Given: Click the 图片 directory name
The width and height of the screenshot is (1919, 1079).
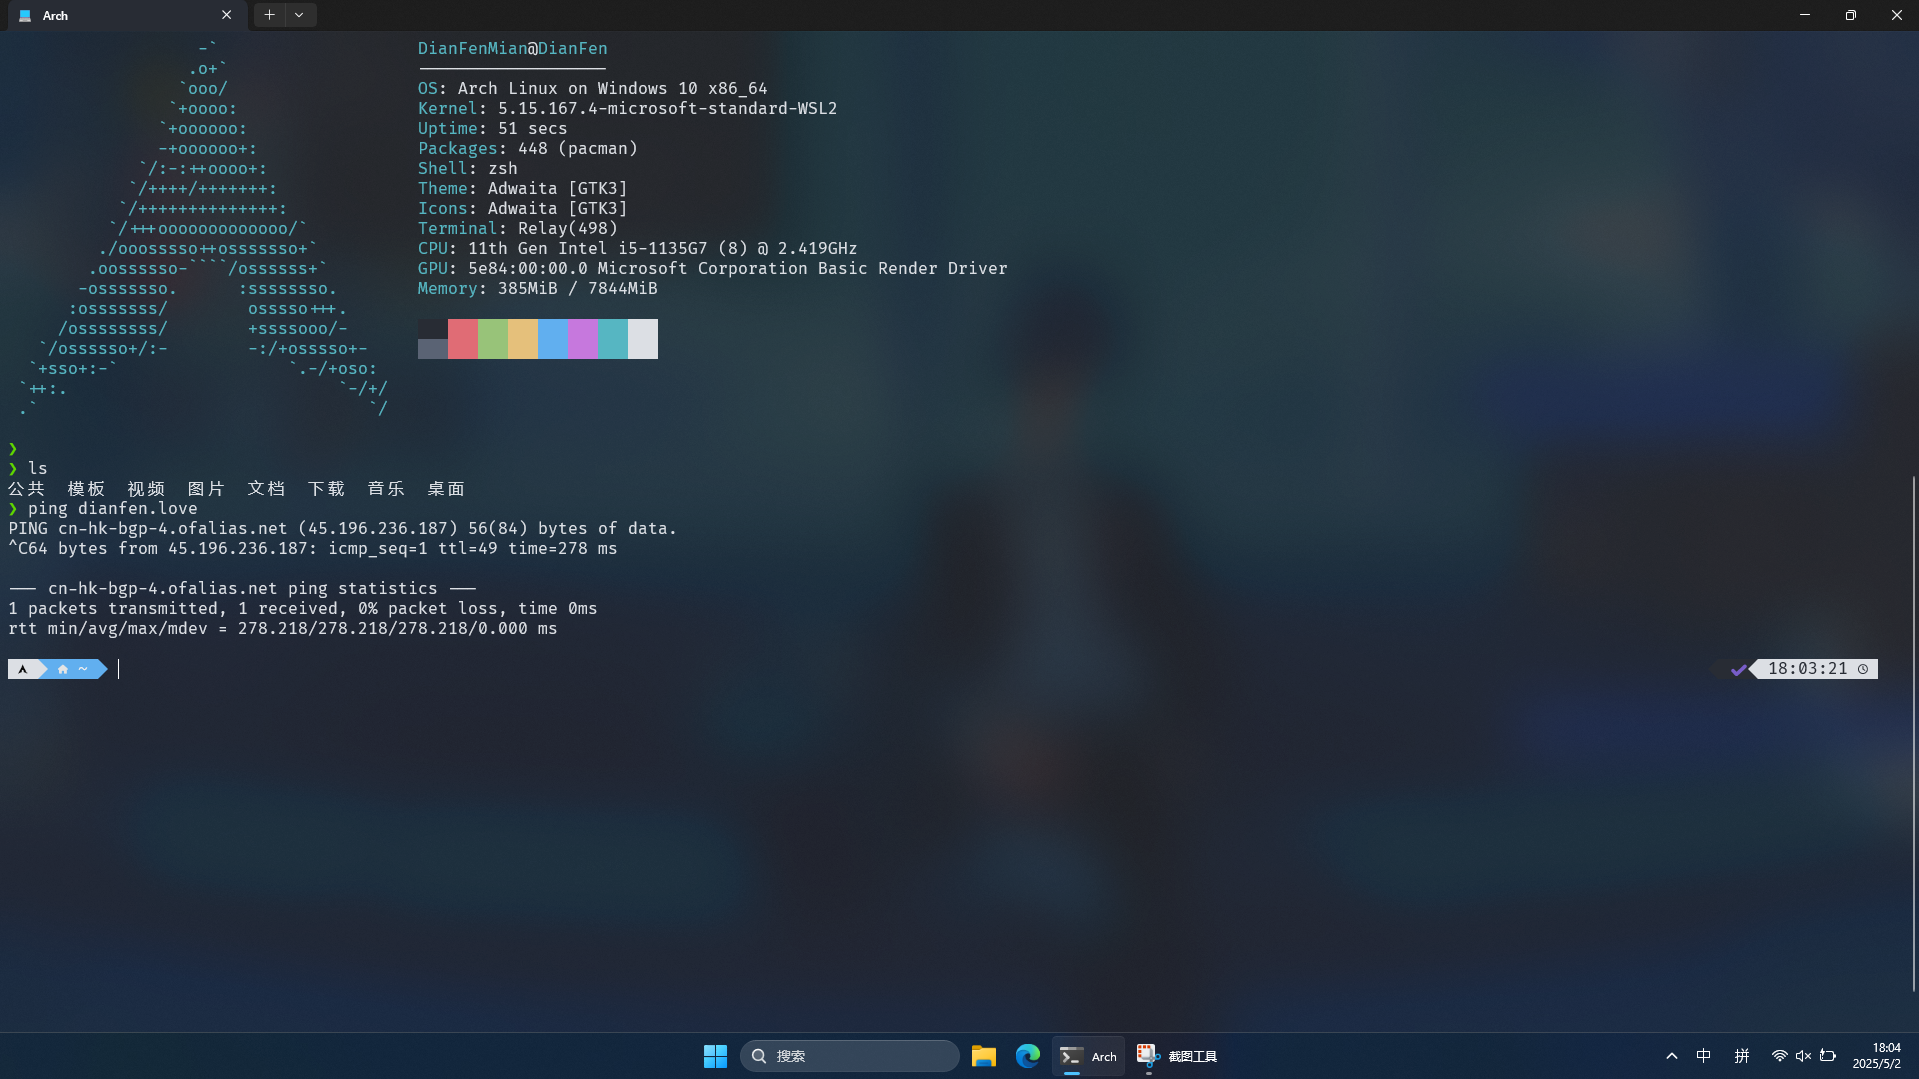Looking at the screenshot, I should point(206,488).
